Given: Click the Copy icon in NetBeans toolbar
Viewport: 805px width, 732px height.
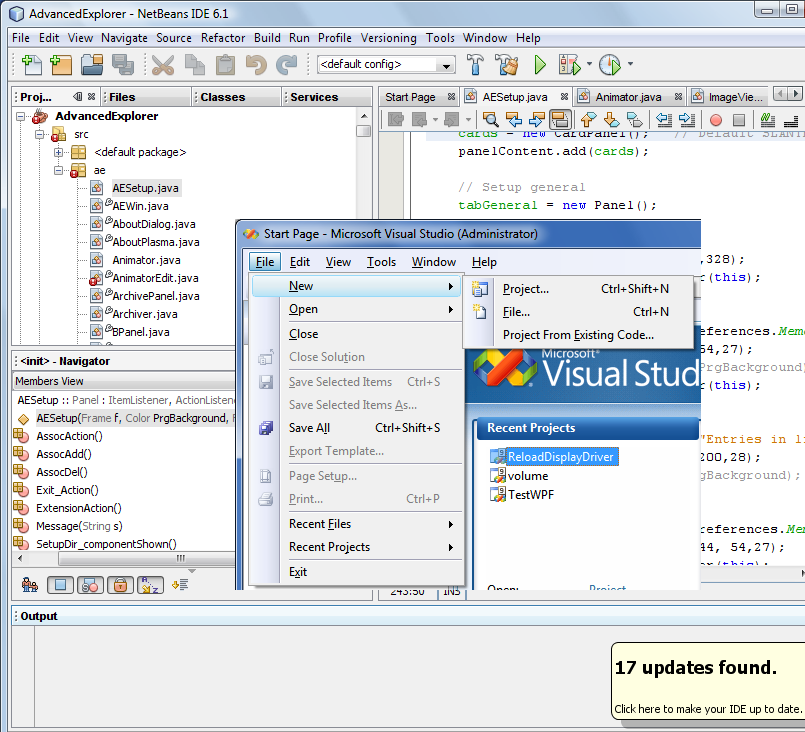Looking at the screenshot, I should tap(195, 65).
